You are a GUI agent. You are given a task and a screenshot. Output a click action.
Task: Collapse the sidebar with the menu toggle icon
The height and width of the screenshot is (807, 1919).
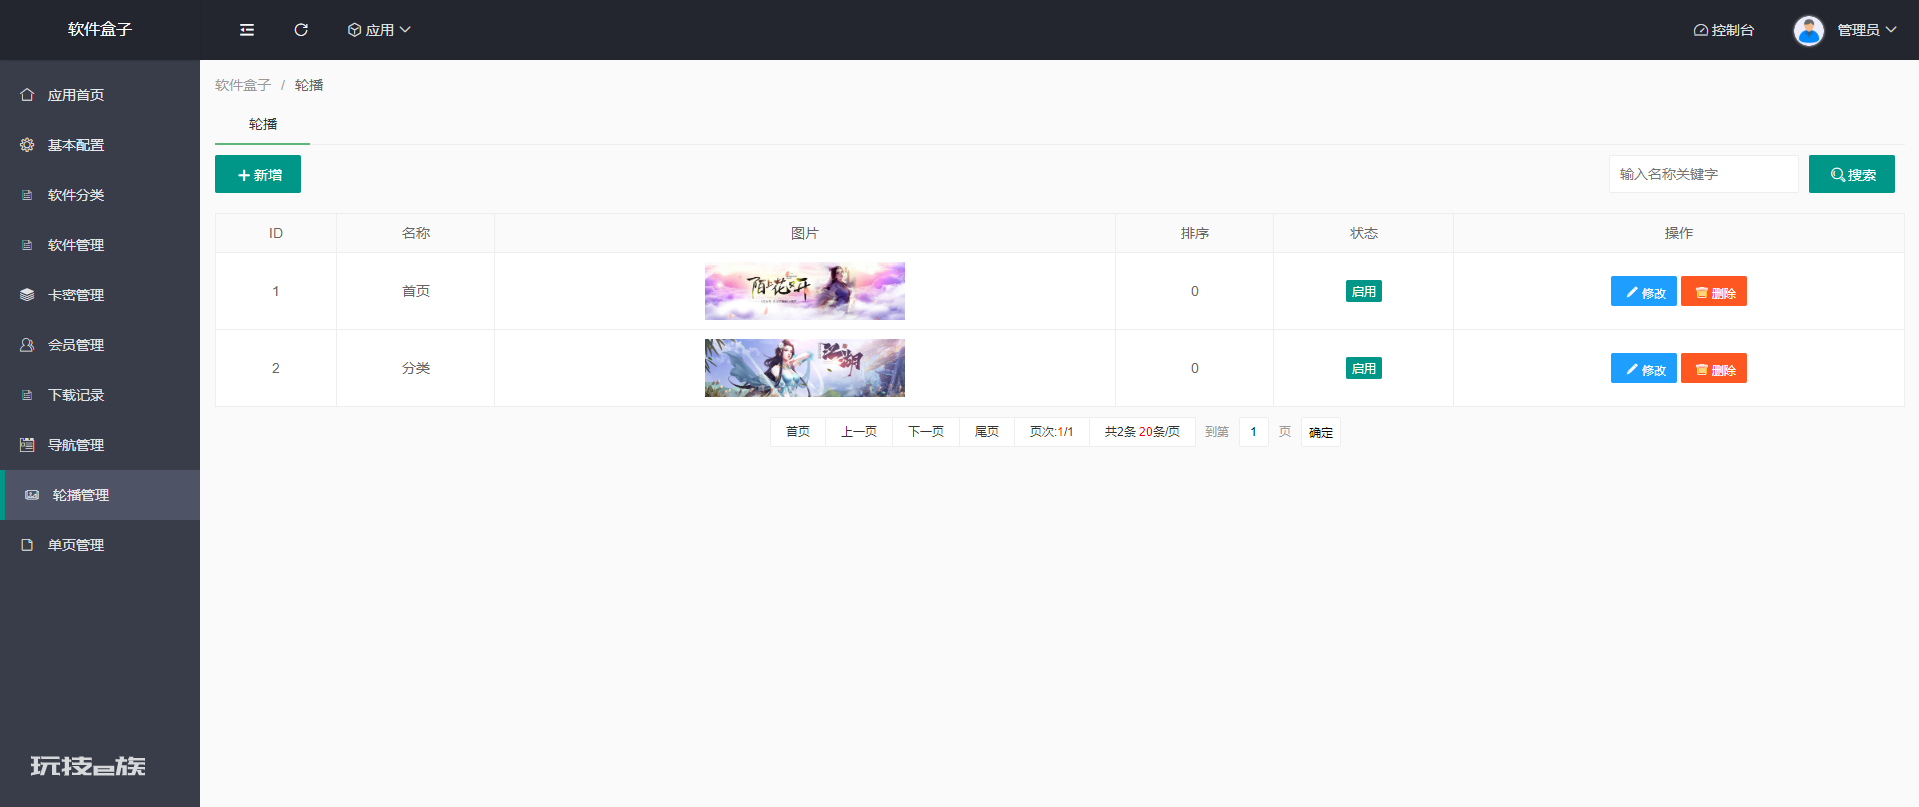tap(247, 30)
